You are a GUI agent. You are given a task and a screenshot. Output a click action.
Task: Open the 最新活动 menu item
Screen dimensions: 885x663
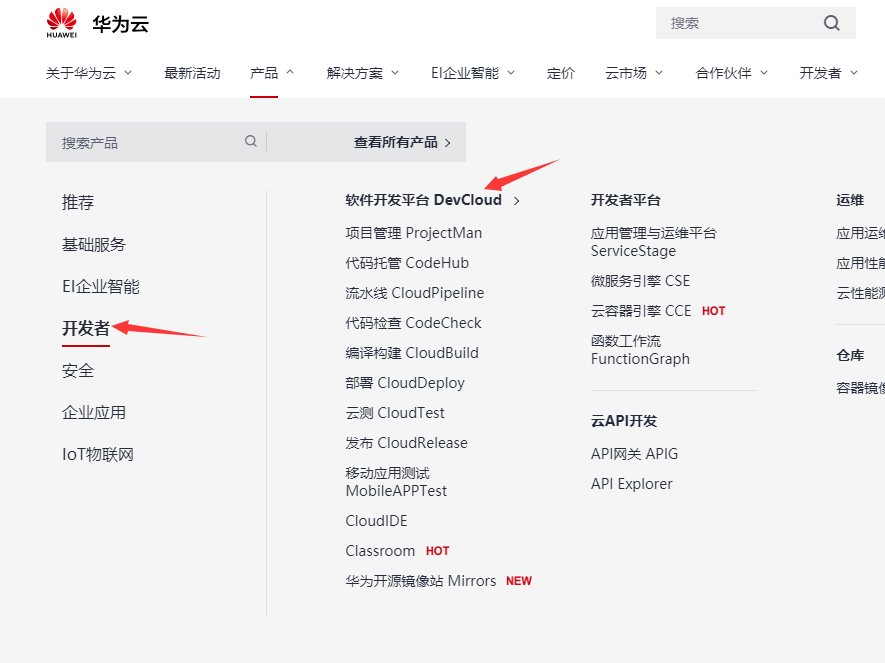[192, 73]
